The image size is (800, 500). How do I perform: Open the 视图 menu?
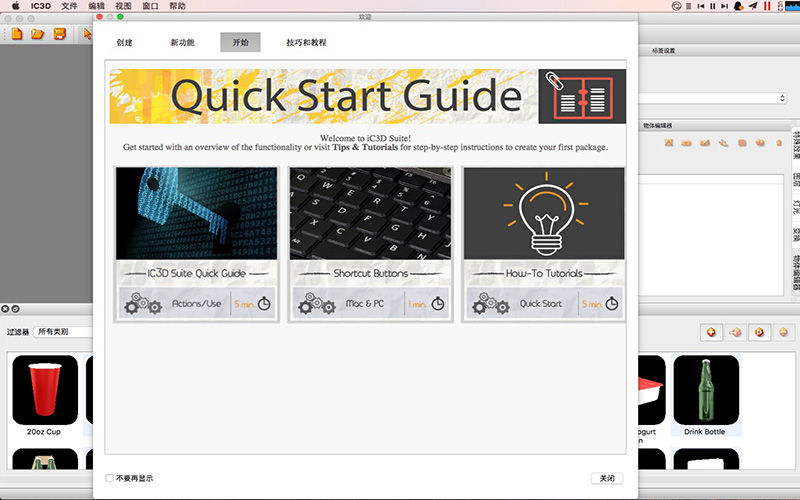tap(123, 6)
